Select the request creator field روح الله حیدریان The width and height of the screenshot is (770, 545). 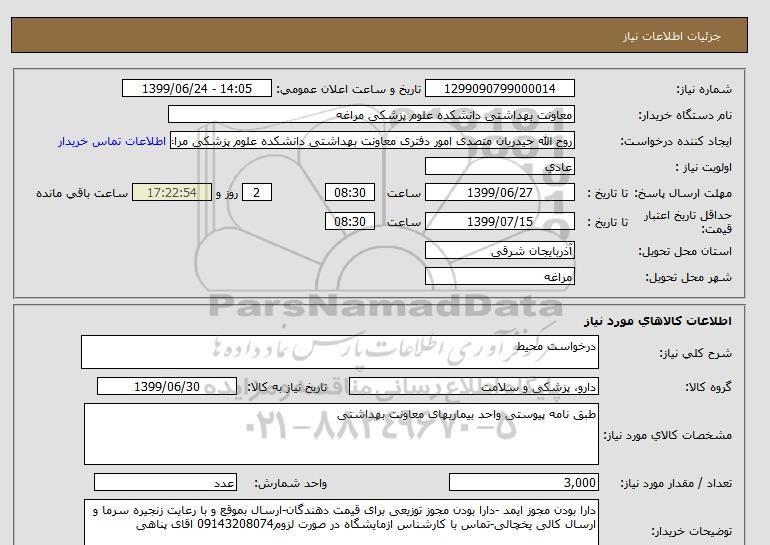pos(372,140)
